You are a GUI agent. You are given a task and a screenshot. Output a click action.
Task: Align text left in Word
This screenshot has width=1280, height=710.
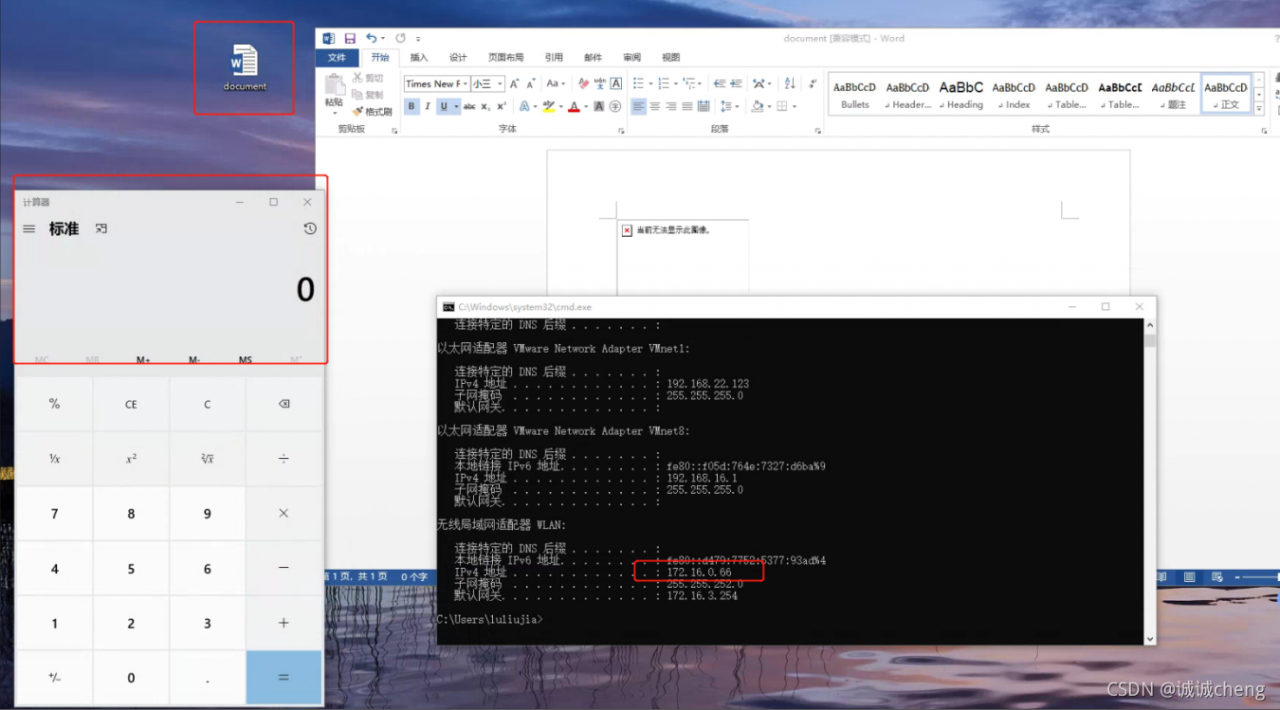[x=638, y=106]
